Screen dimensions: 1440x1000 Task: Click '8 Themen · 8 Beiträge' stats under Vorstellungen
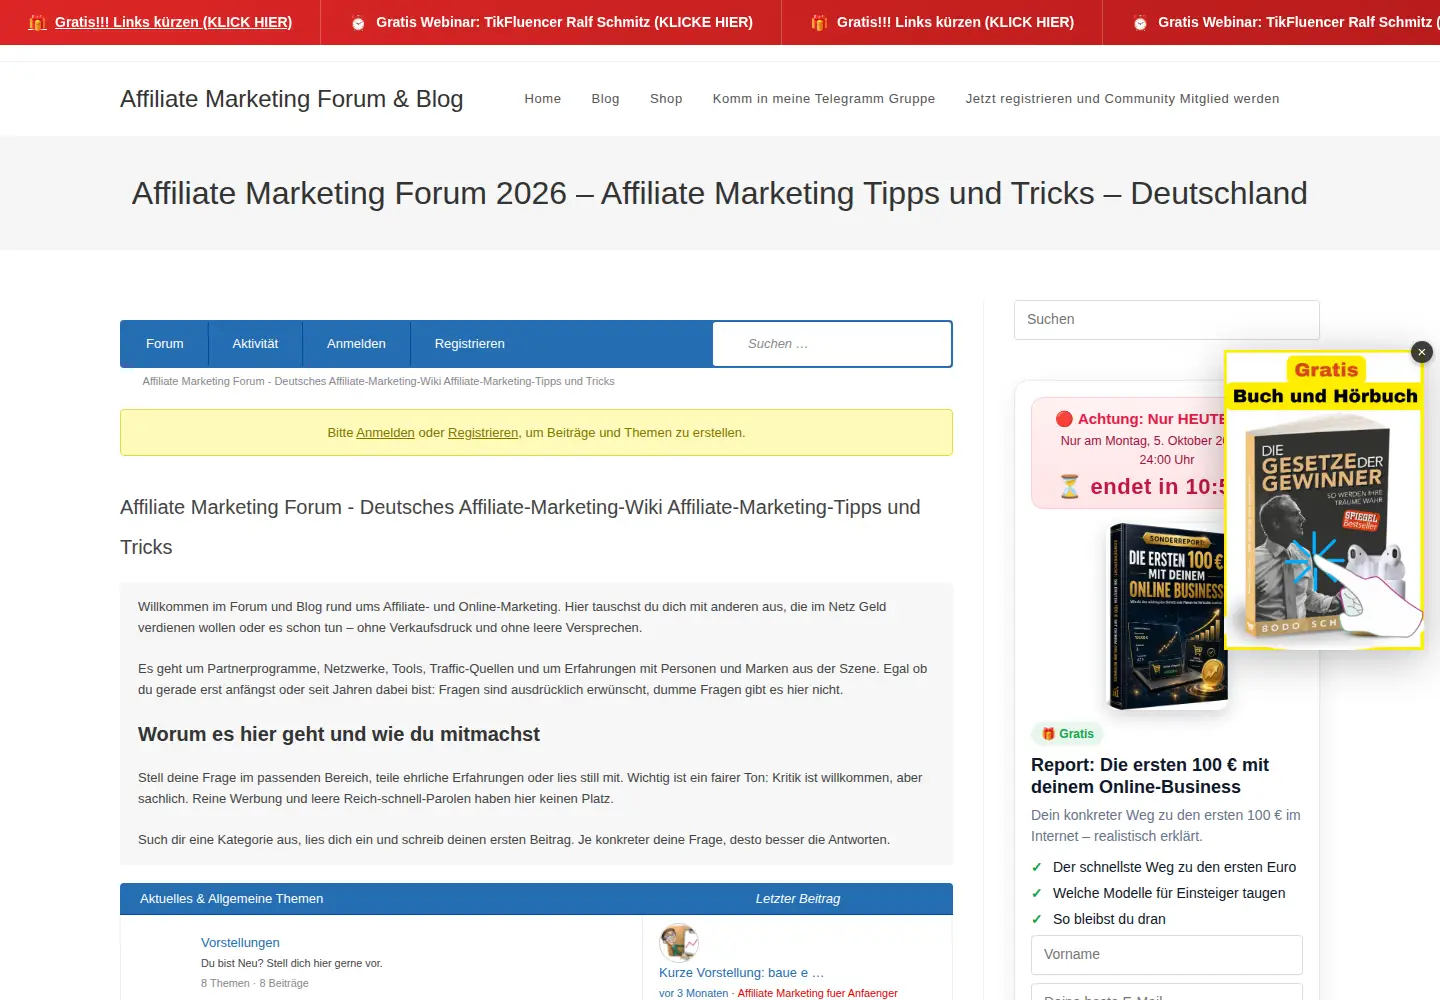[x=255, y=983]
